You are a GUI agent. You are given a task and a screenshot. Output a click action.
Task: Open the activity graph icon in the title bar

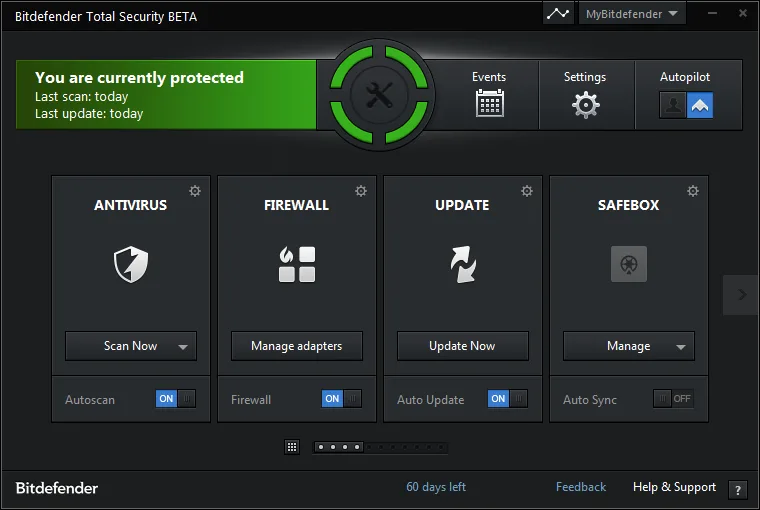pos(558,14)
